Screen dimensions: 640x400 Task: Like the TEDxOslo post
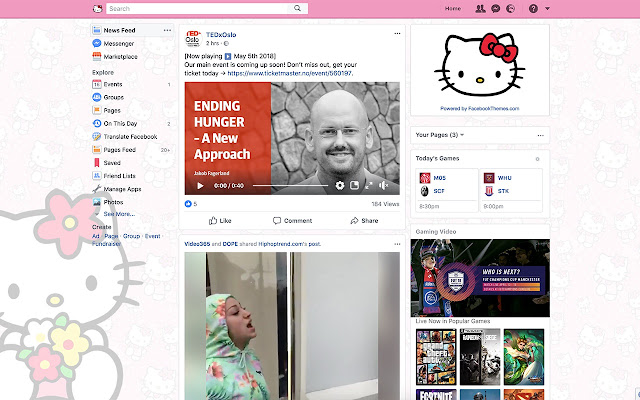coord(220,220)
